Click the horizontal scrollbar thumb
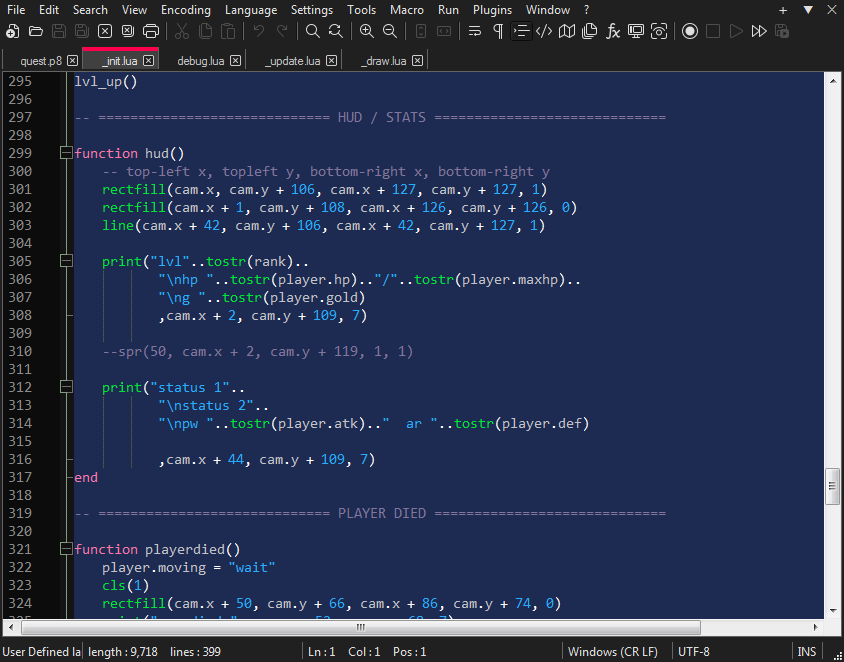The height and width of the screenshot is (662, 844). (361, 627)
